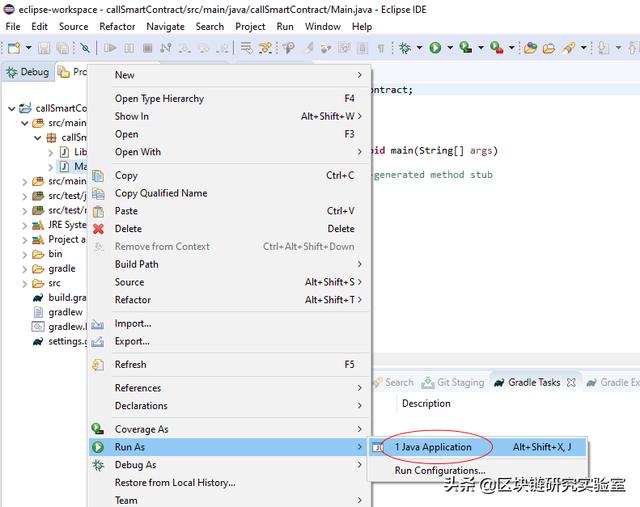
Task: Select Coverage As in context menu
Action: [228, 429]
